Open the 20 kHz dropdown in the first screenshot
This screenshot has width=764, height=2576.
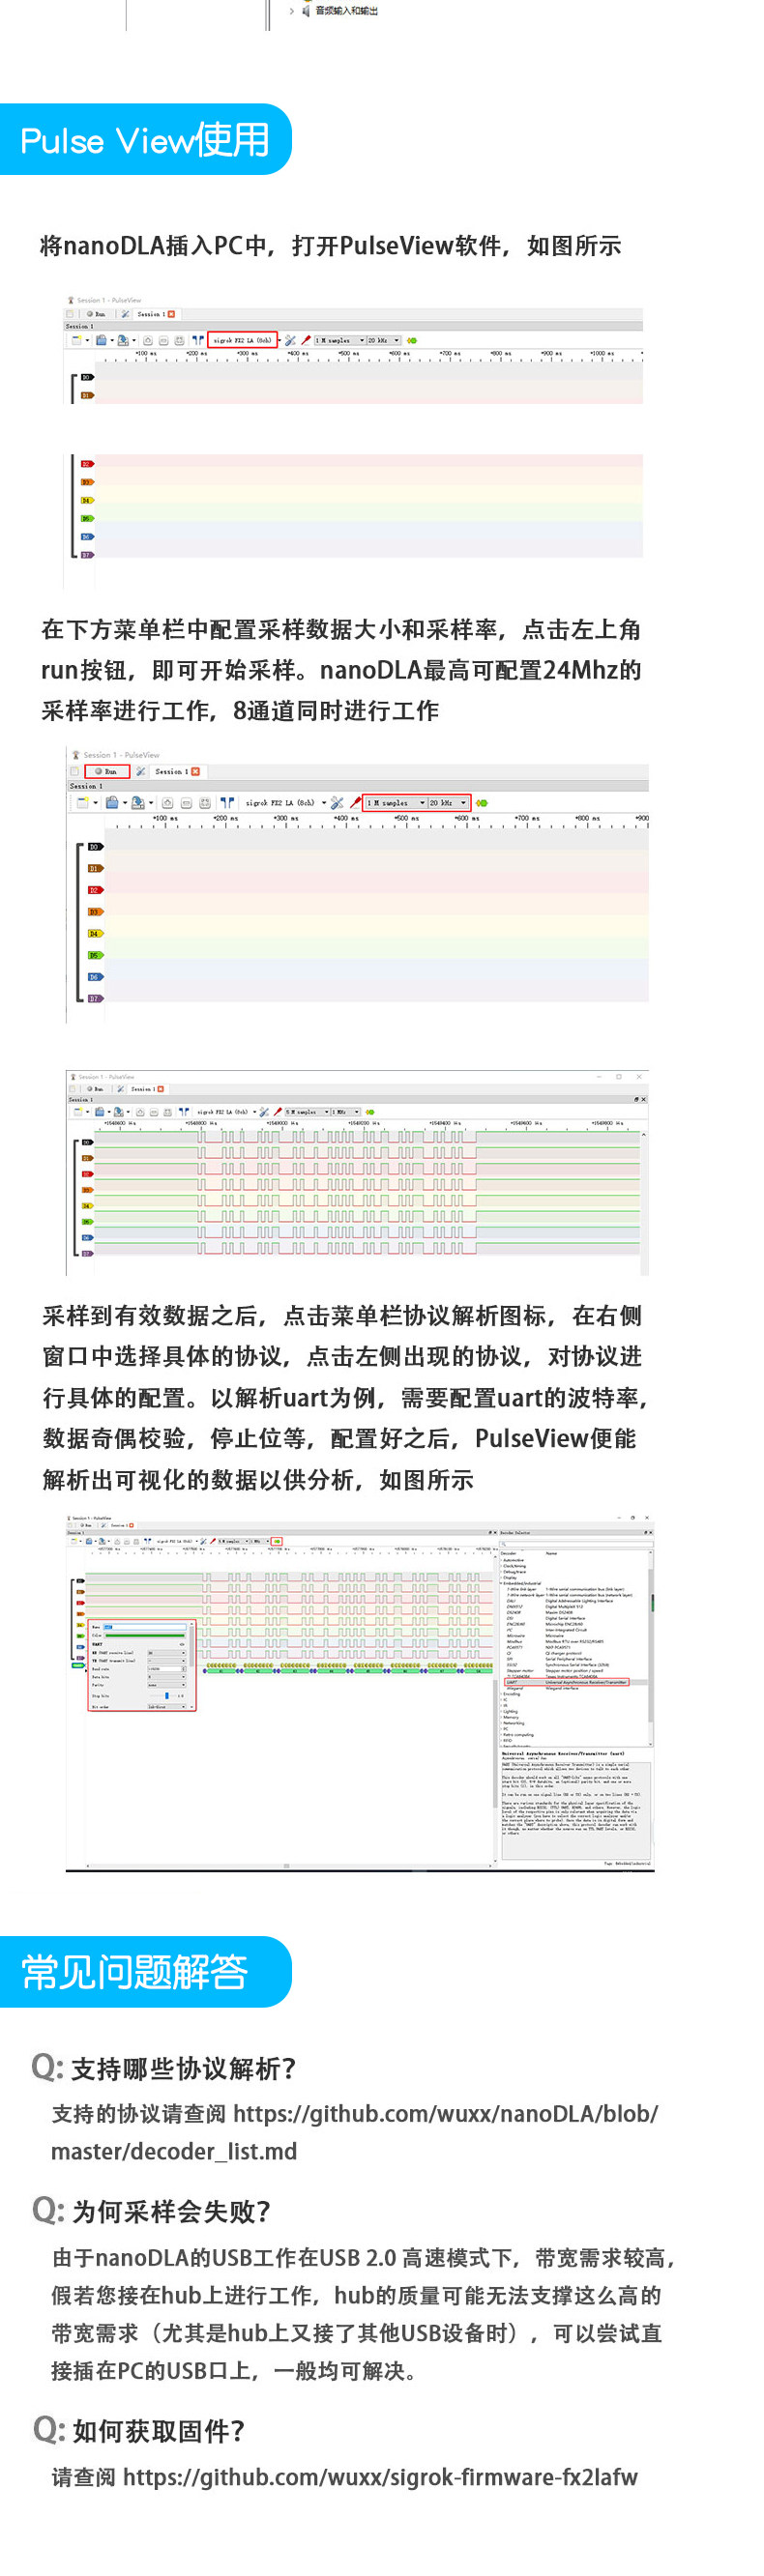(x=384, y=340)
